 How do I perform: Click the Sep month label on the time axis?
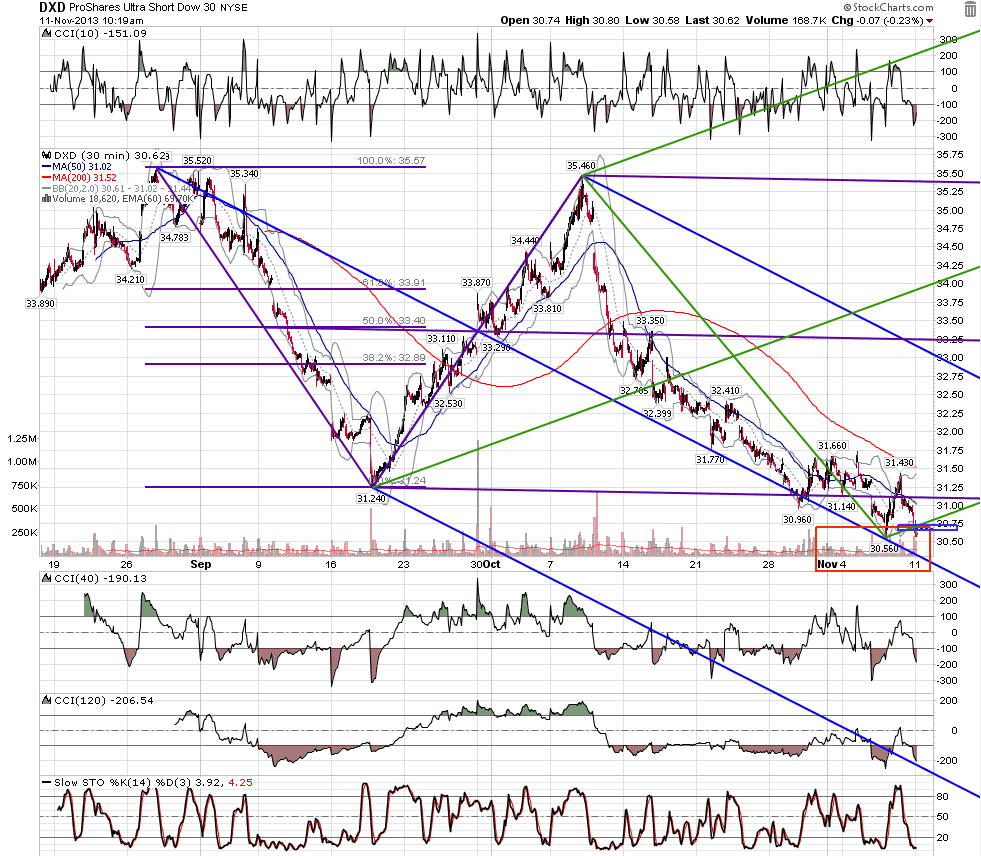(201, 564)
